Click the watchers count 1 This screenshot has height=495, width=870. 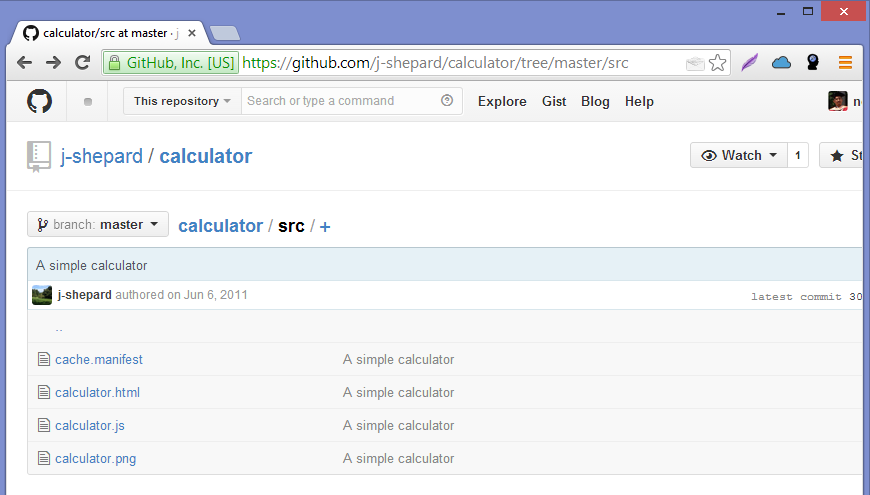pyautogui.click(x=798, y=155)
